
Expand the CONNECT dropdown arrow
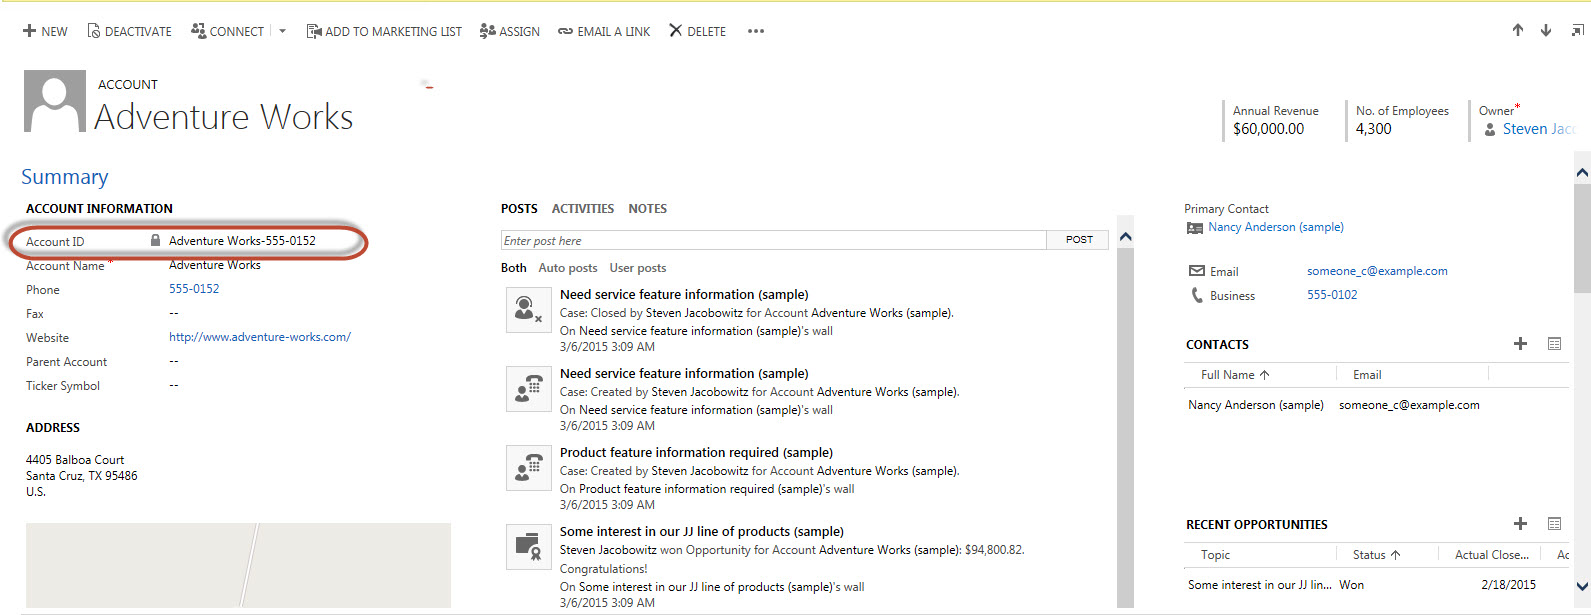point(282,31)
